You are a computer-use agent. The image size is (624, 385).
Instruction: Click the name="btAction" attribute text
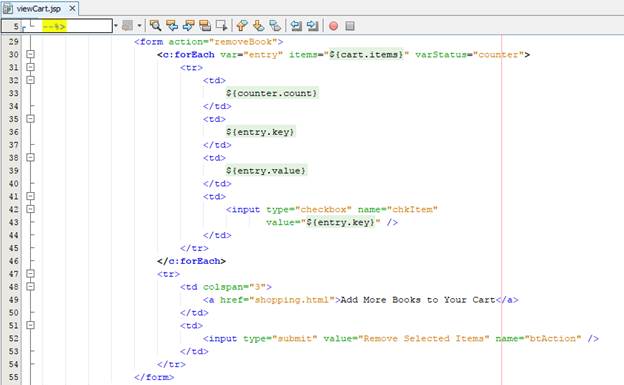coord(538,338)
